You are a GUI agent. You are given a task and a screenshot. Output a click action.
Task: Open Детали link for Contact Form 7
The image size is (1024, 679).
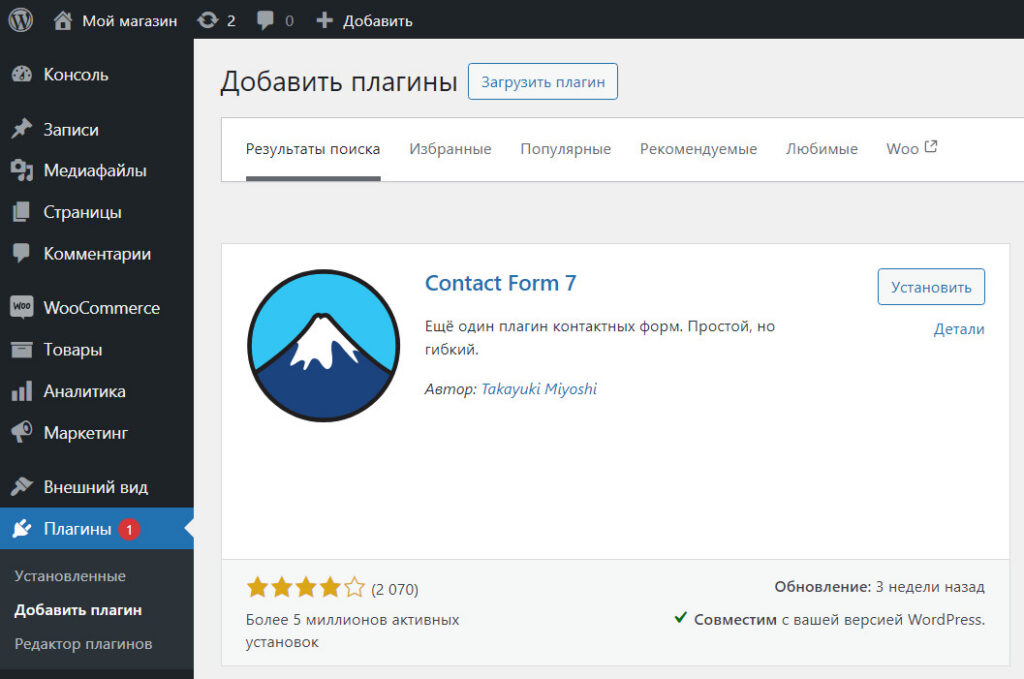click(959, 329)
